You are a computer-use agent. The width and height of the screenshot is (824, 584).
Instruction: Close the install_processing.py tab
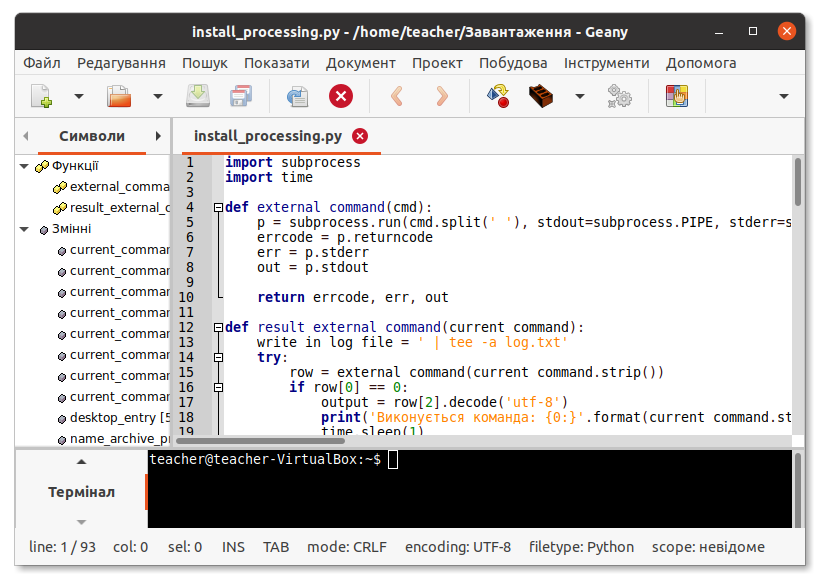point(360,136)
